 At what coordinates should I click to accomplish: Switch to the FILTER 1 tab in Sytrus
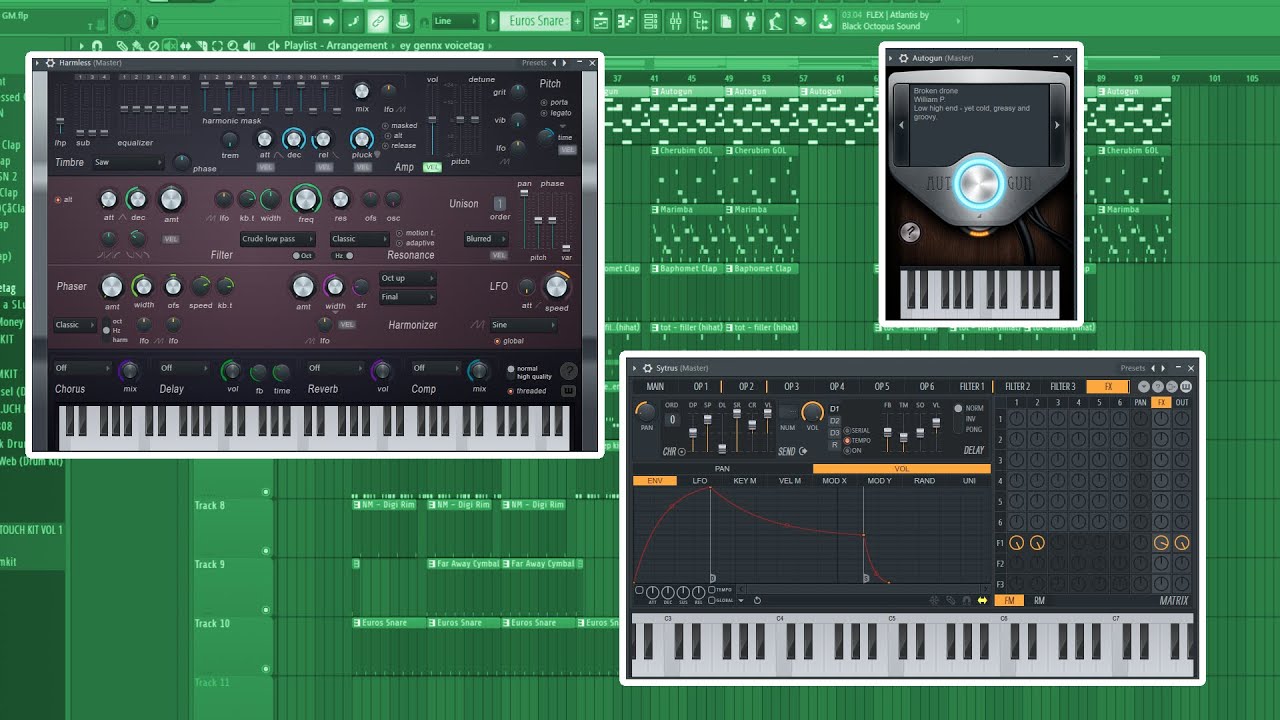point(972,386)
